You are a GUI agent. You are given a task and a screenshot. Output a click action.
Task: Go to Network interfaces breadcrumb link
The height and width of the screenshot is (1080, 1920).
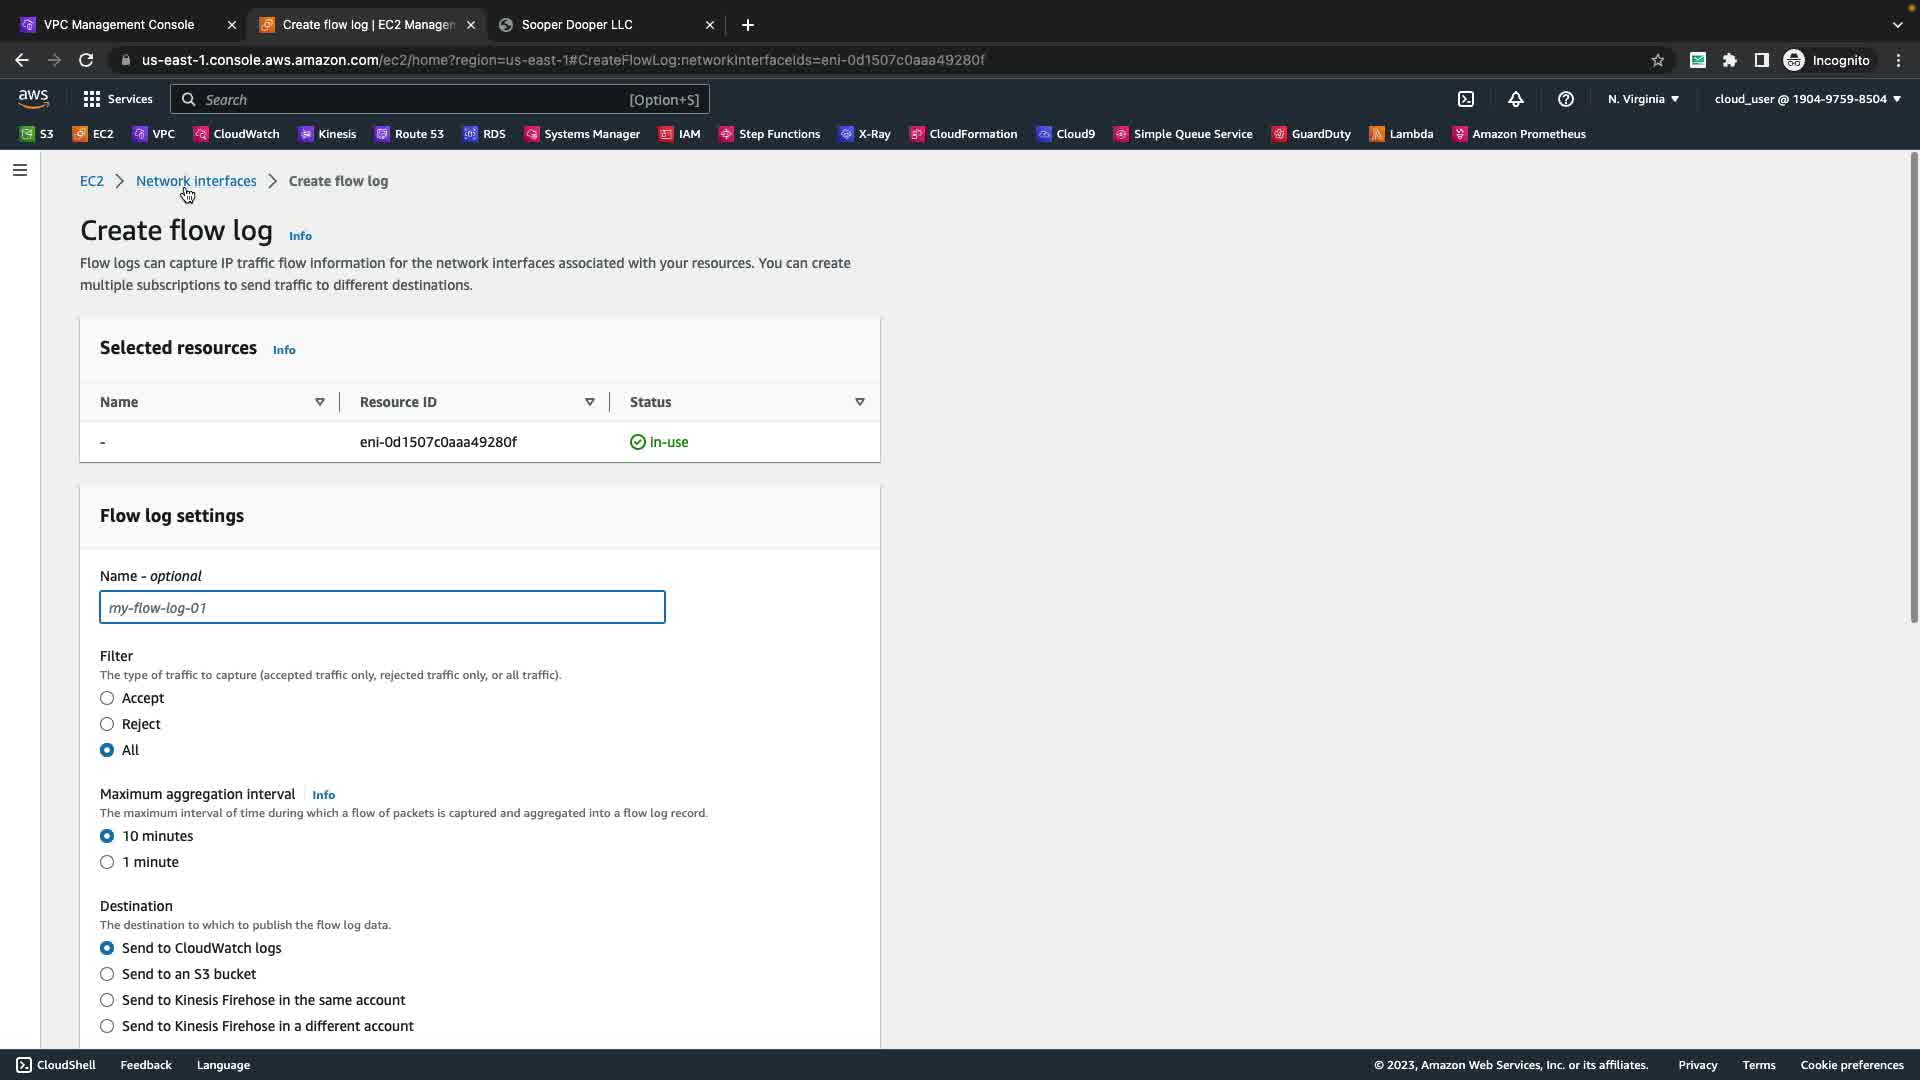[x=196, y=181]
